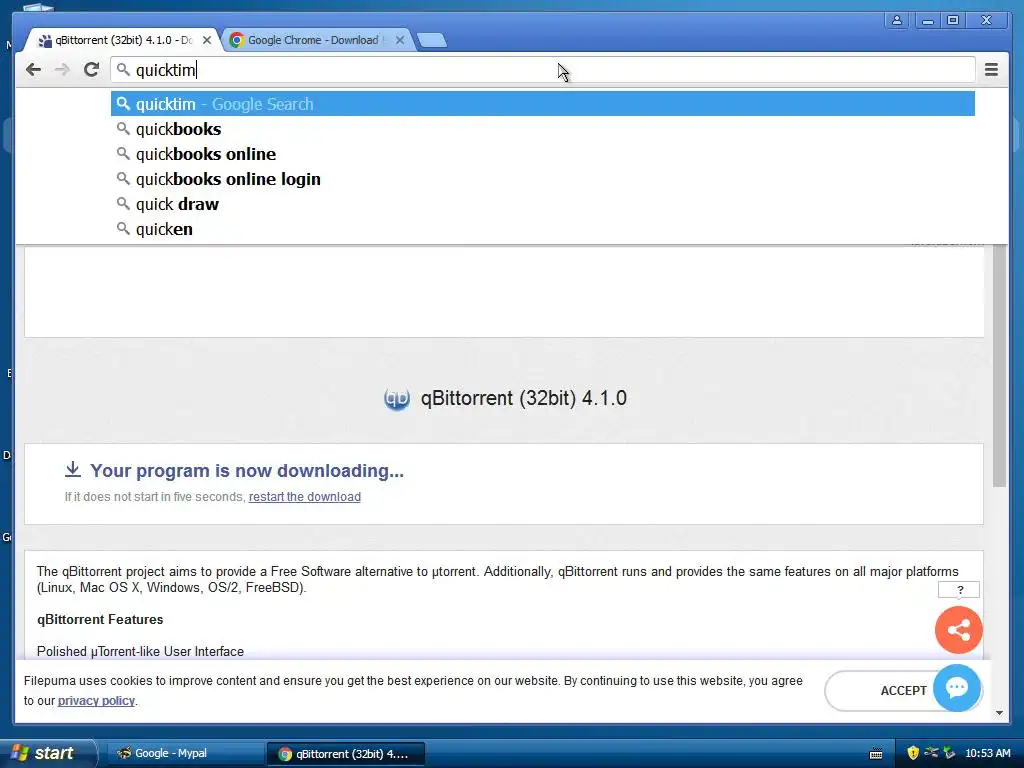This screenshot has width=1024, height=768.
Task: Choose the 'quickbooks' suggestion
Action: (543, 129)
